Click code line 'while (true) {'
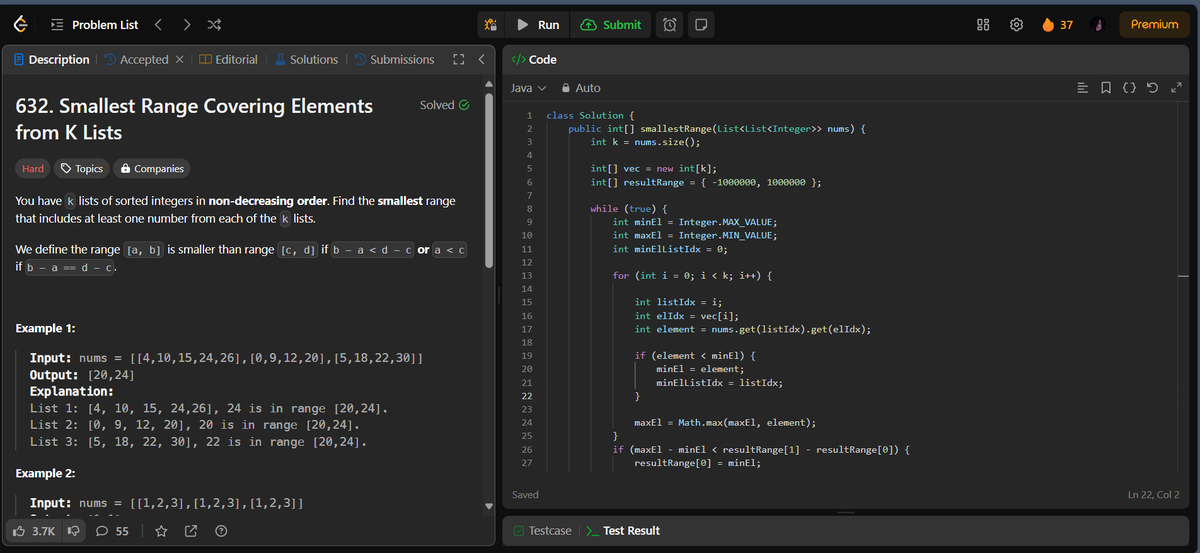 tap(628, 208)
